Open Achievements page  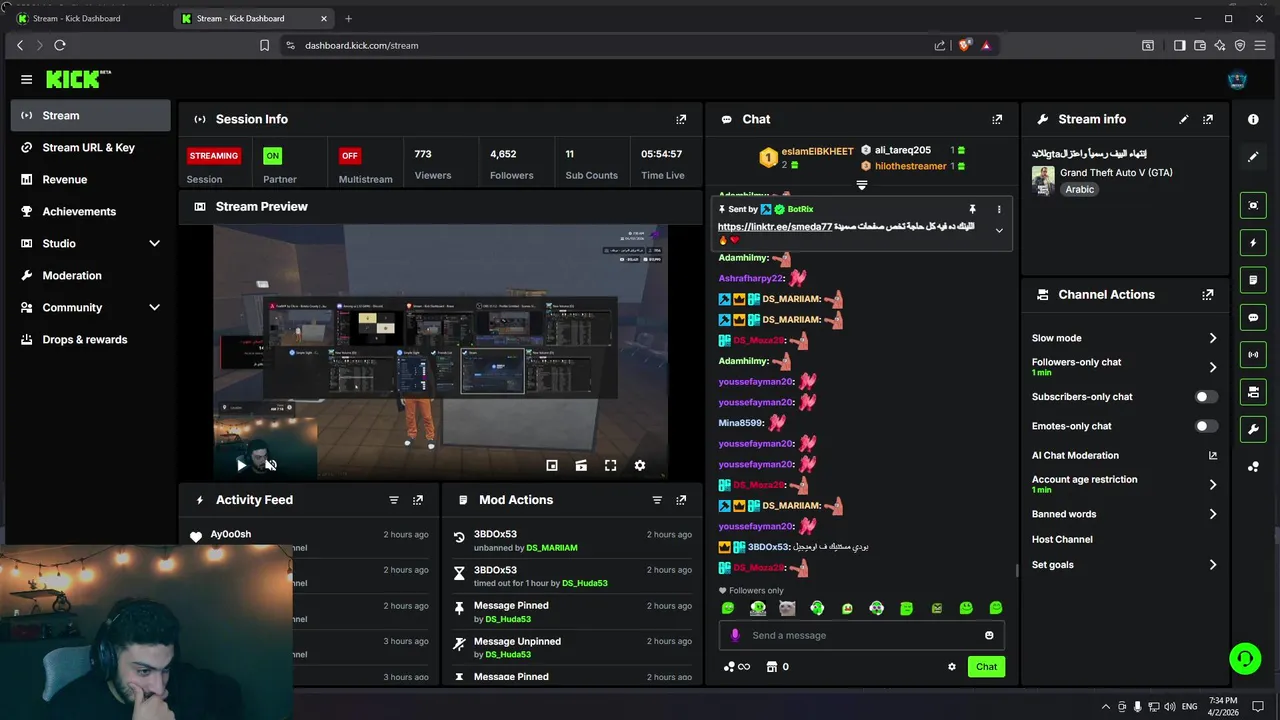[91, 212]
